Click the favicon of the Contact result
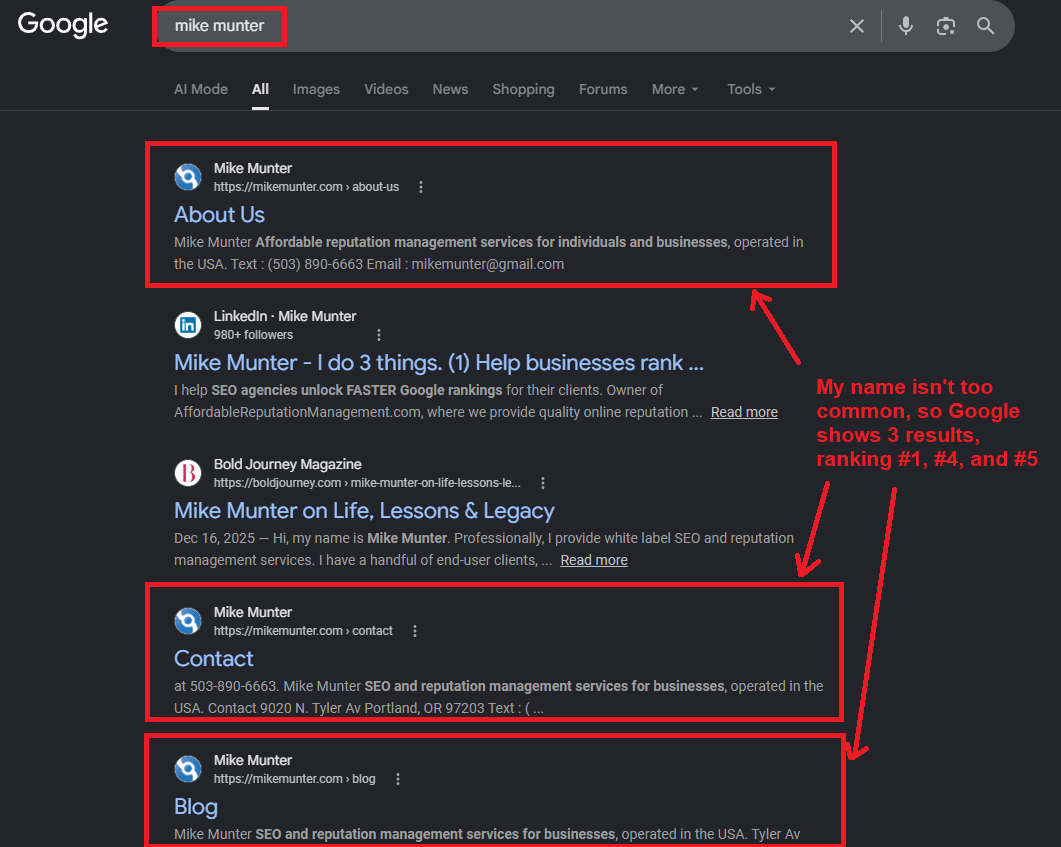This screenshot has height=847, width=1061. coord(188,621)
